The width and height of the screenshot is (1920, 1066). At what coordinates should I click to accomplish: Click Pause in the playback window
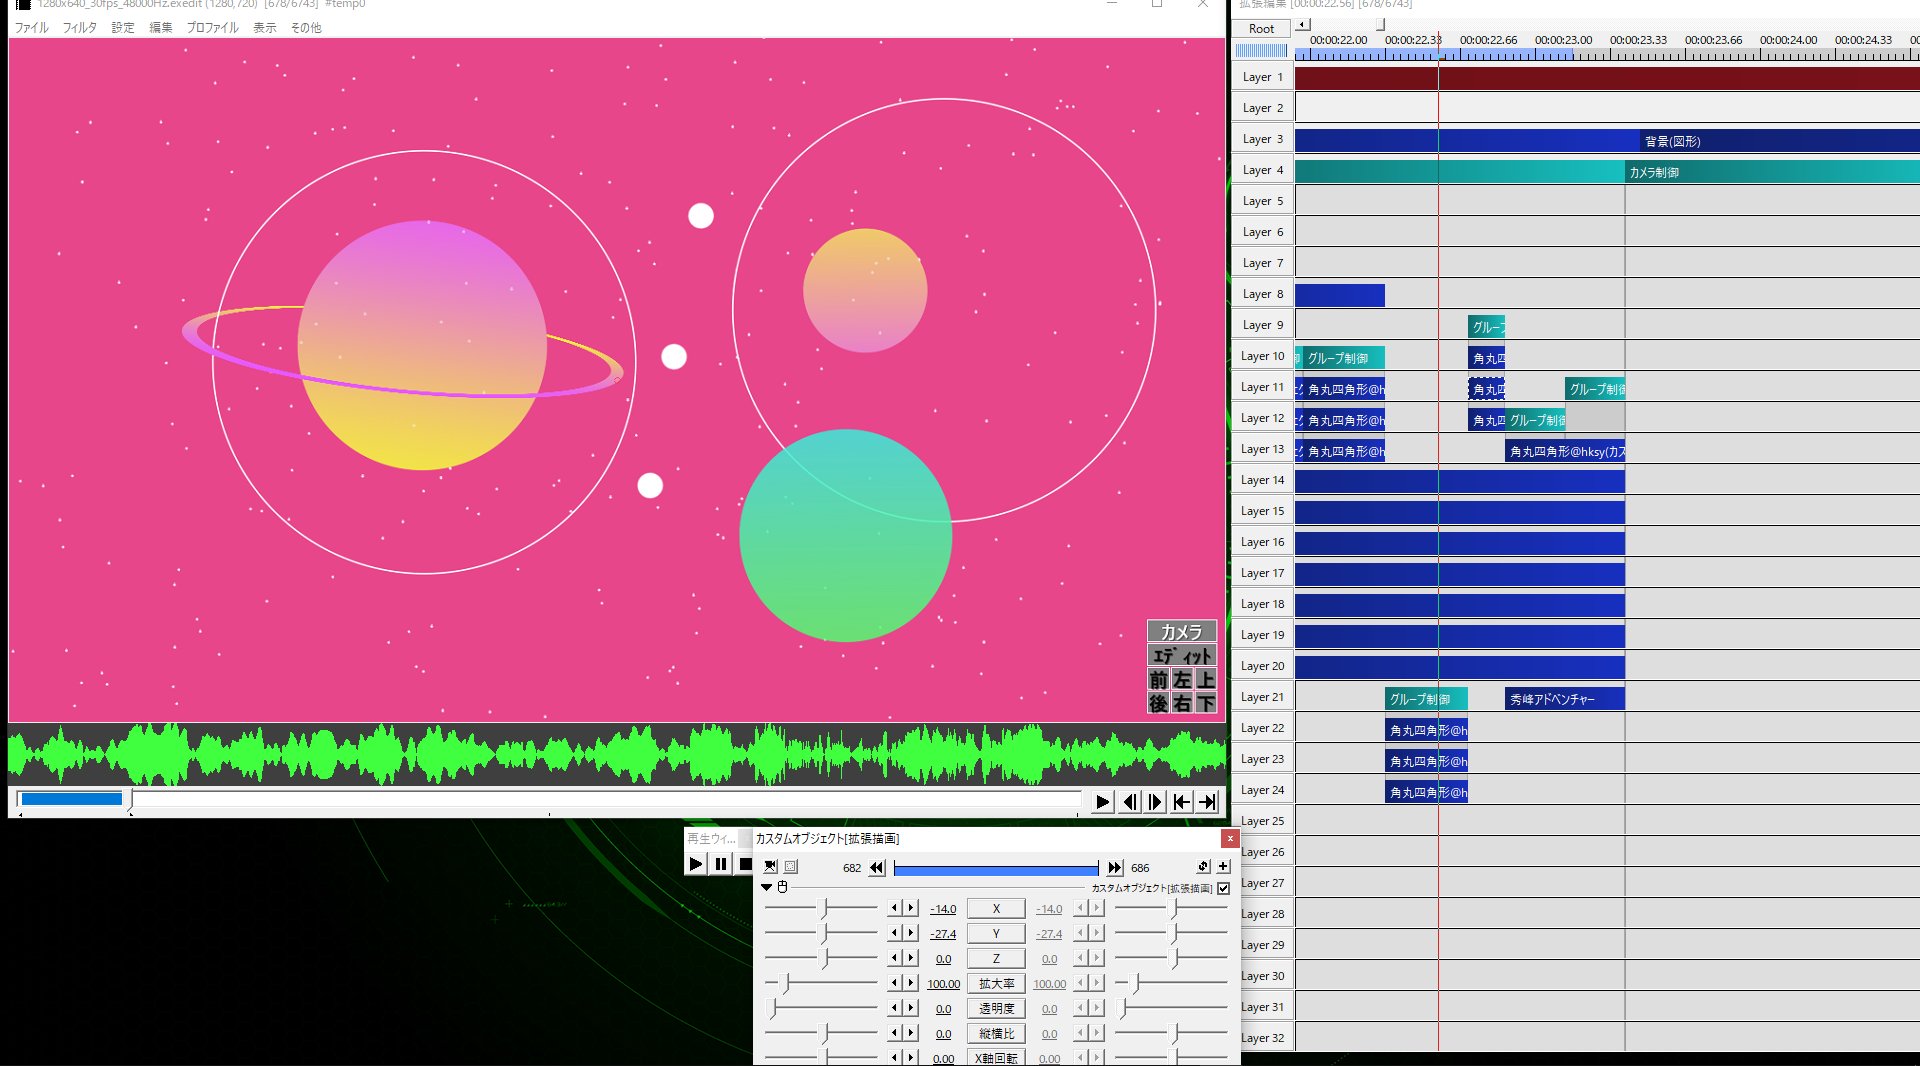click(x=721, y=864)
